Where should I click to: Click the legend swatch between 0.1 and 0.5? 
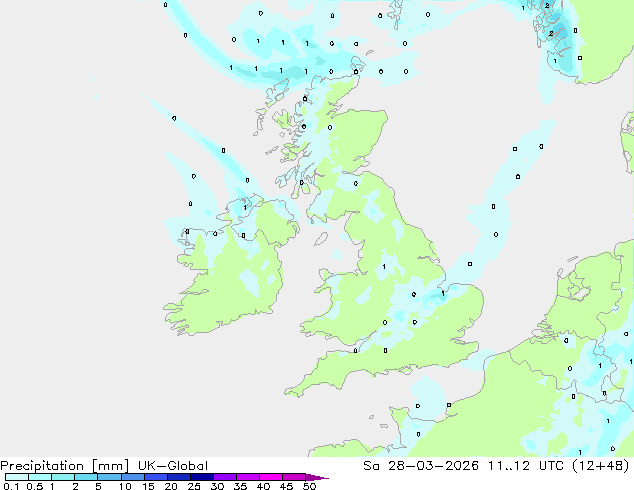coord(17,477)
